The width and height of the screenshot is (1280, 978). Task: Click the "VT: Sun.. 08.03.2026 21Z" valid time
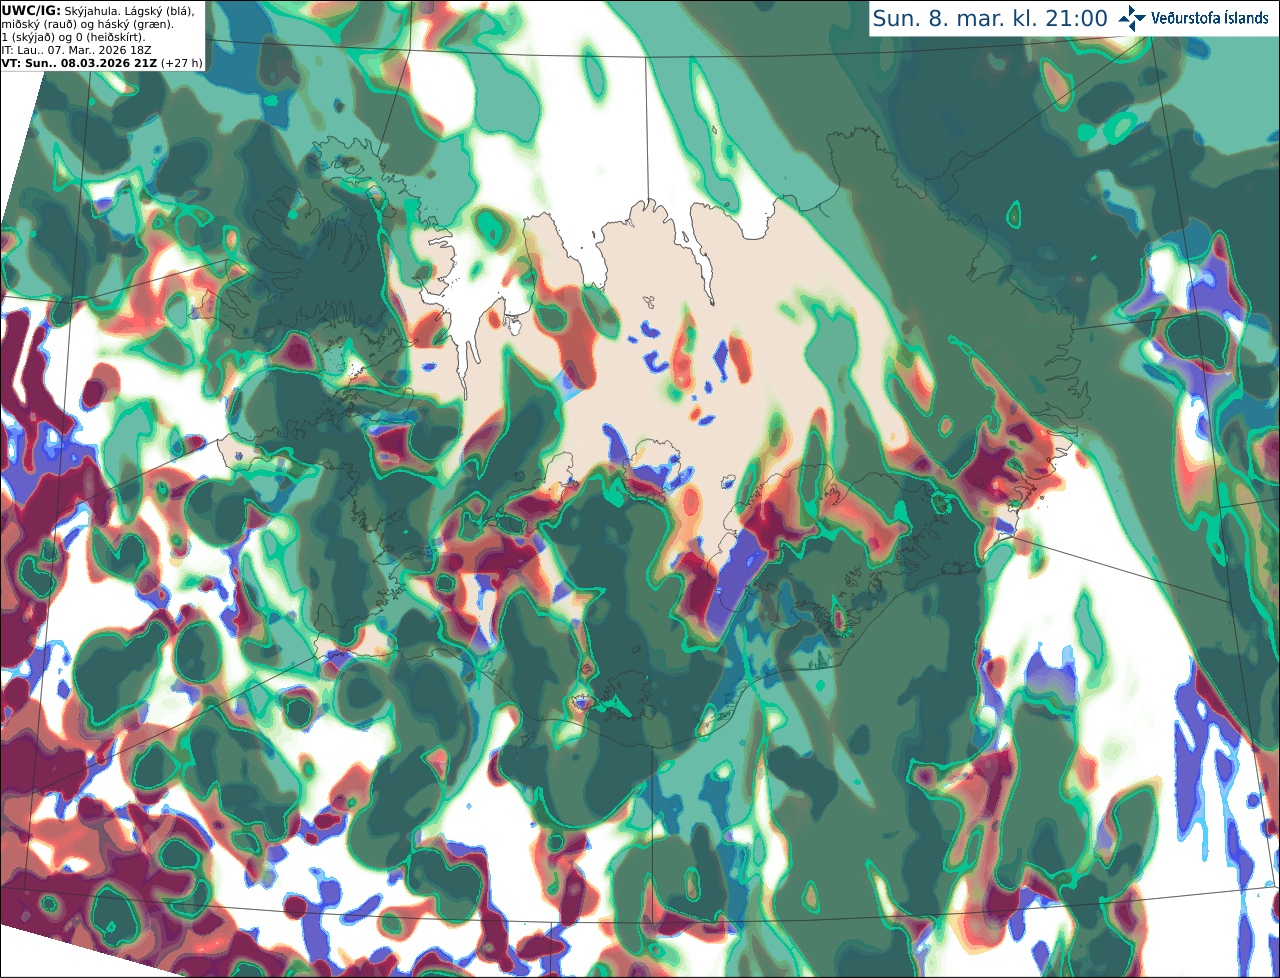pos(79,62)
